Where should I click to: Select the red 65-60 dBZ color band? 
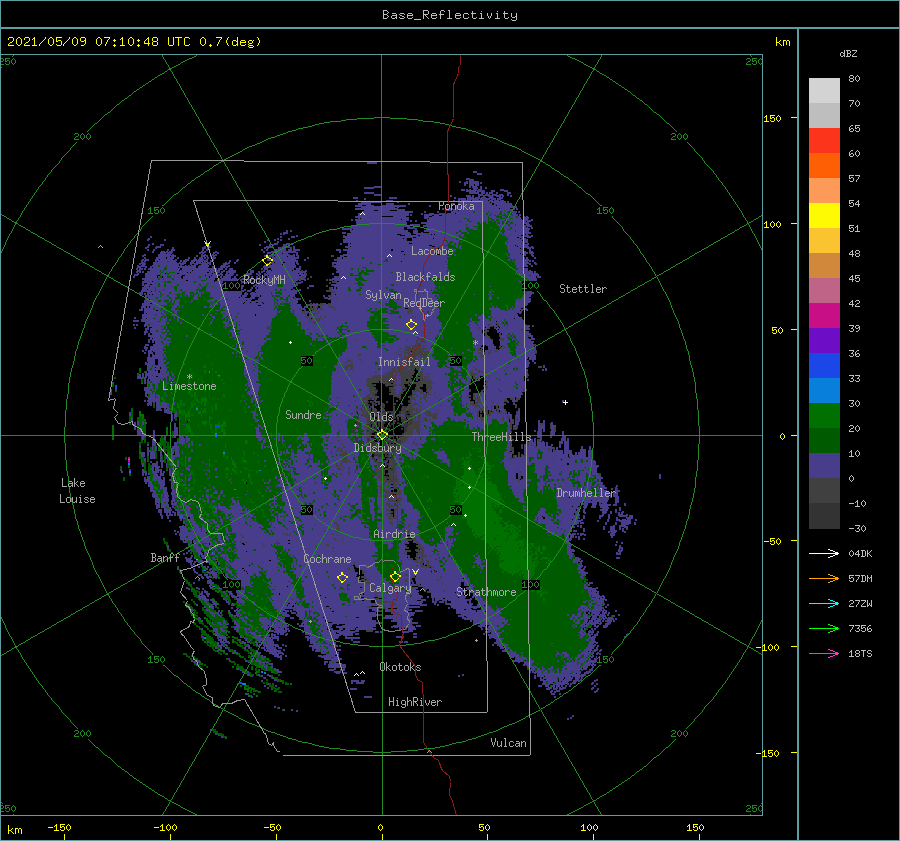click(x=824, y=141)
